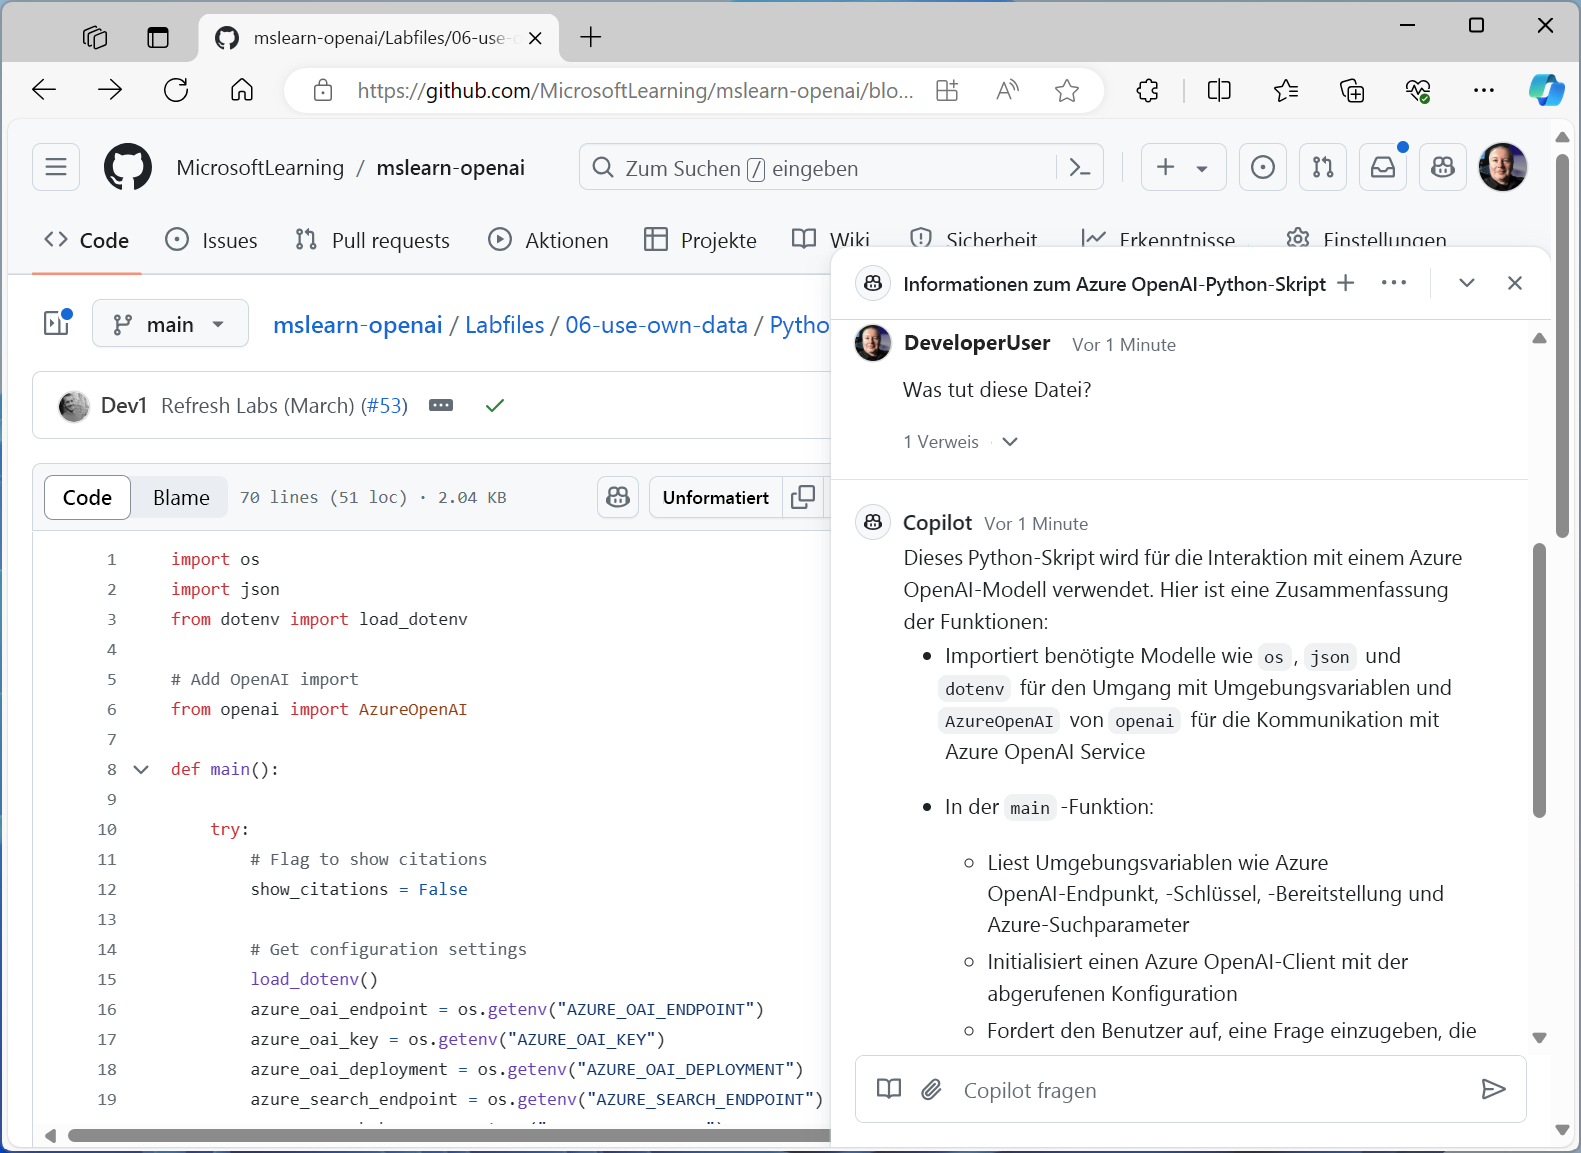
Task: Click the DeveloperUser chat avatar
Action: tap(873, 343)
